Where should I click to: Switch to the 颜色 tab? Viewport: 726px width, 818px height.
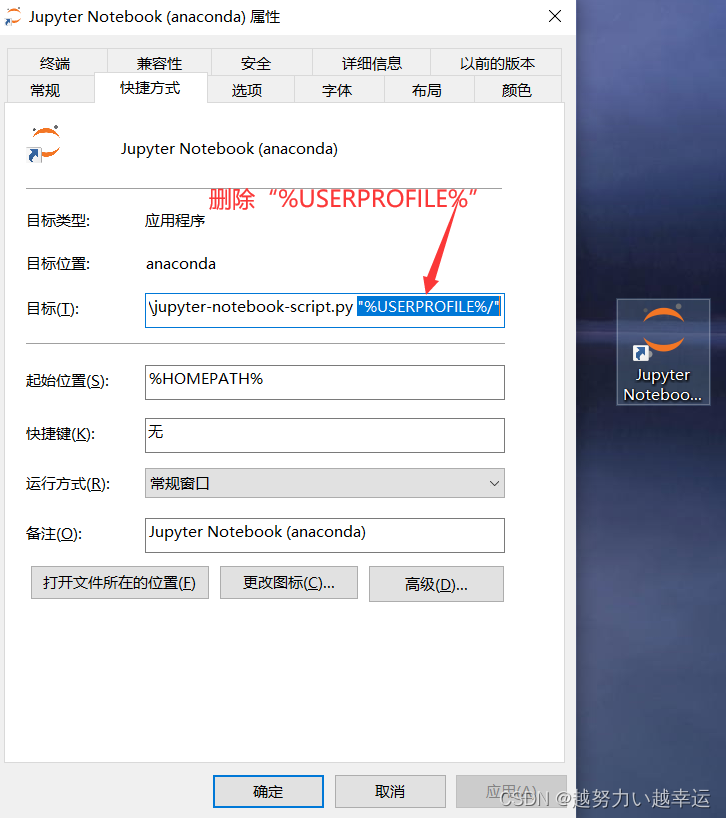[x=518, y=90]
